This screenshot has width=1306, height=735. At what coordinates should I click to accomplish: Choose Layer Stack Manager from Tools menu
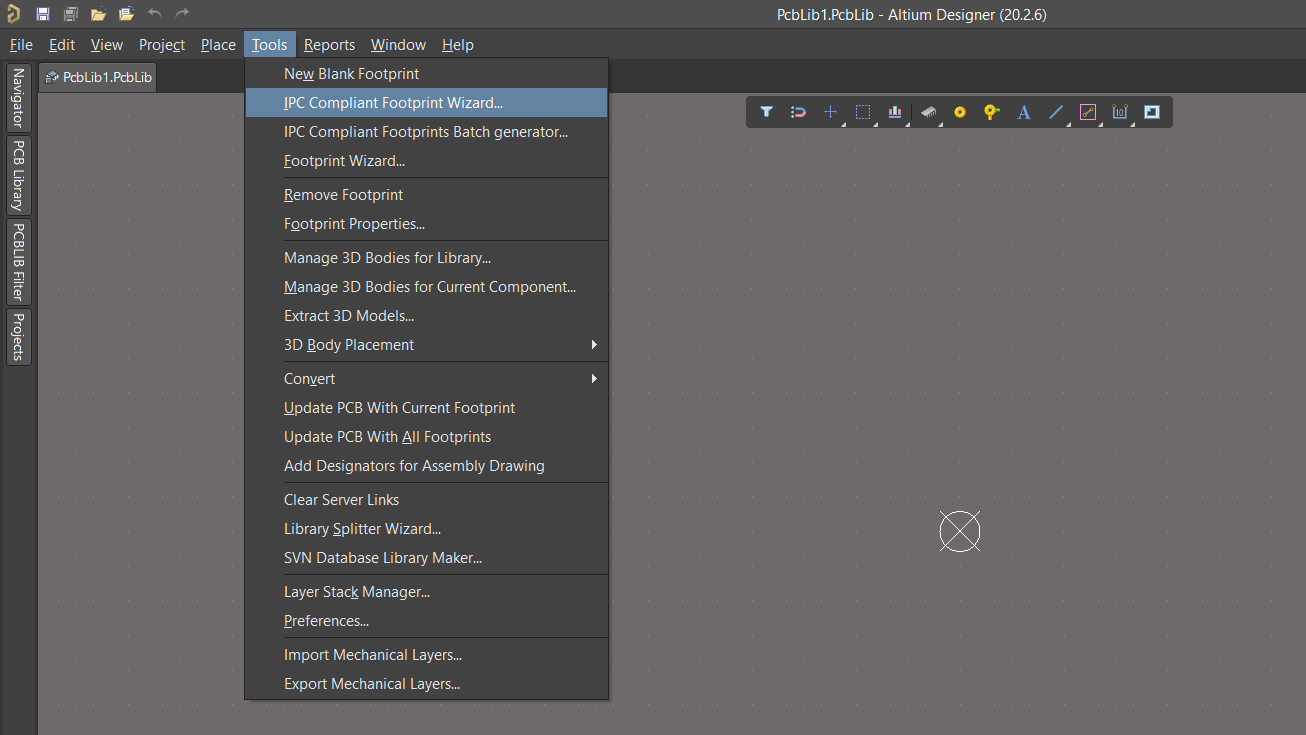coord(357,592)
